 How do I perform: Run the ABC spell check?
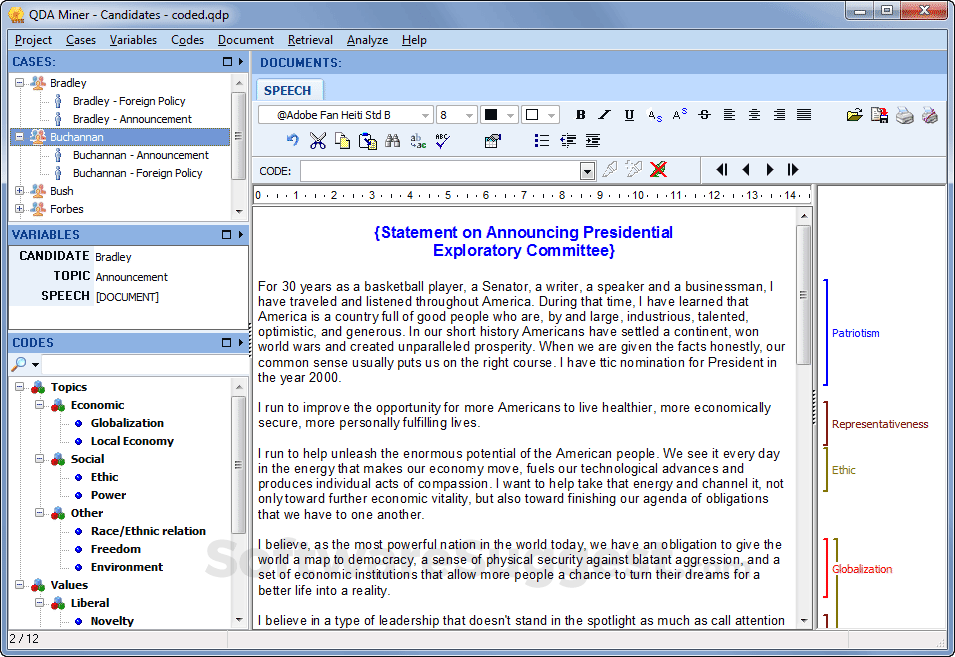[444, 141]
